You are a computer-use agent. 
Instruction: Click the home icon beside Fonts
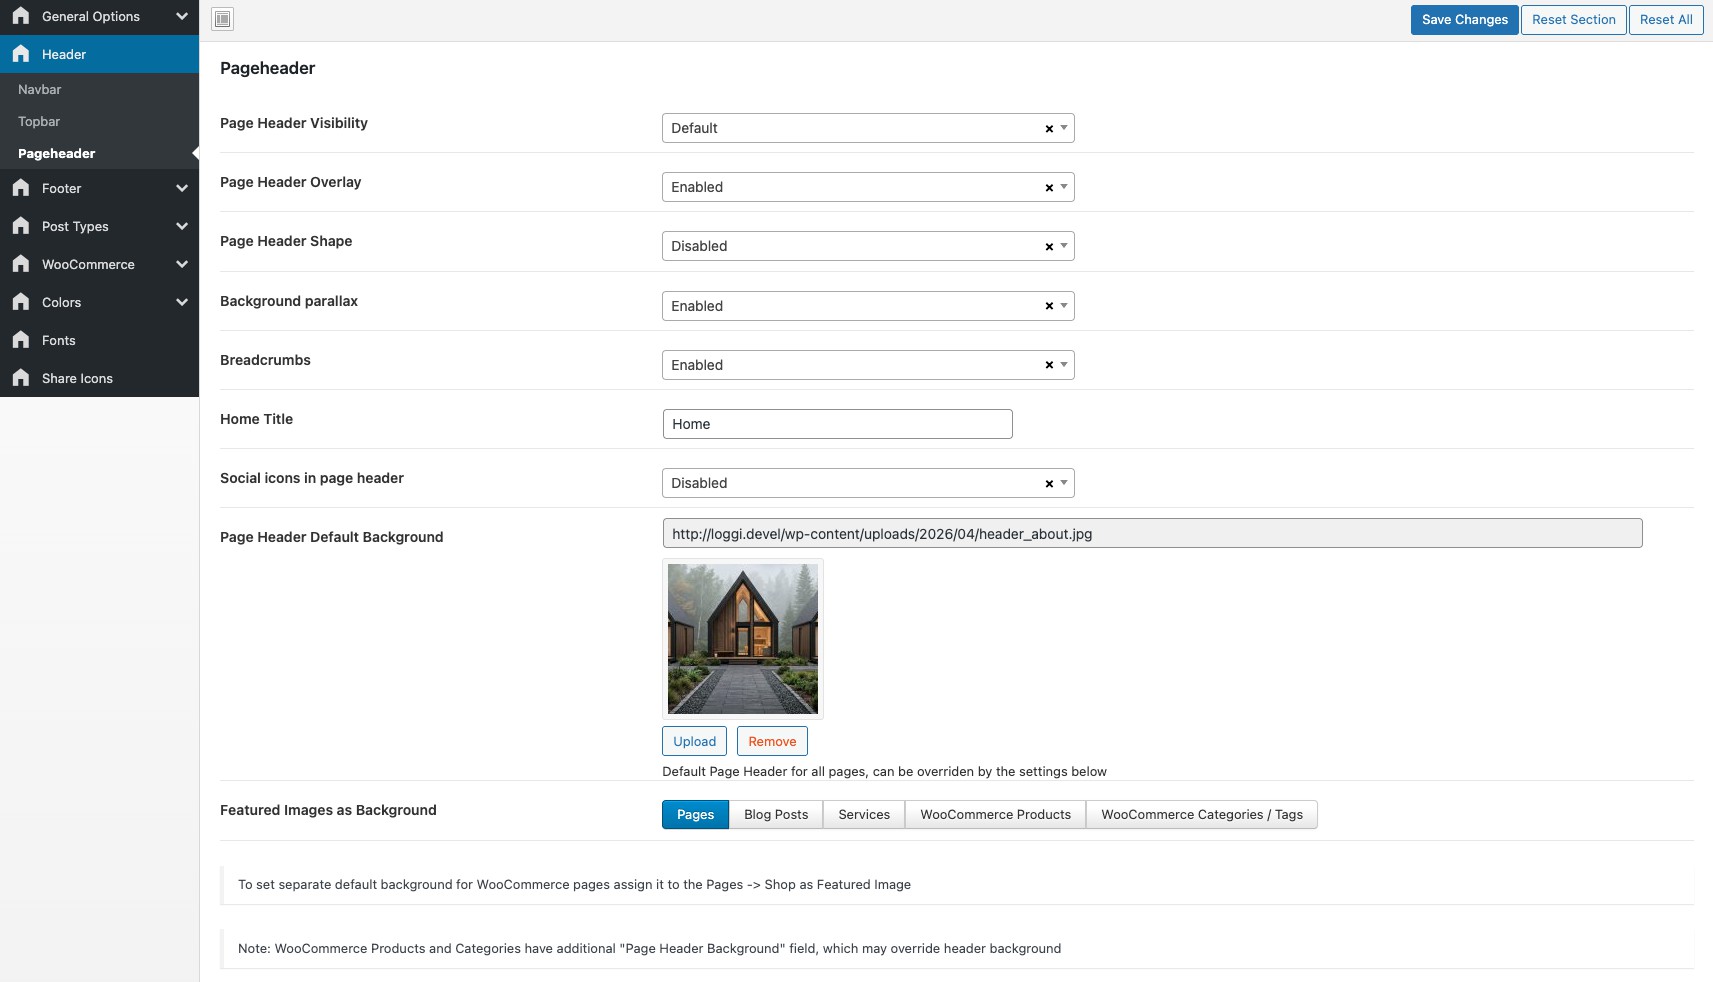tap(21, 340)
